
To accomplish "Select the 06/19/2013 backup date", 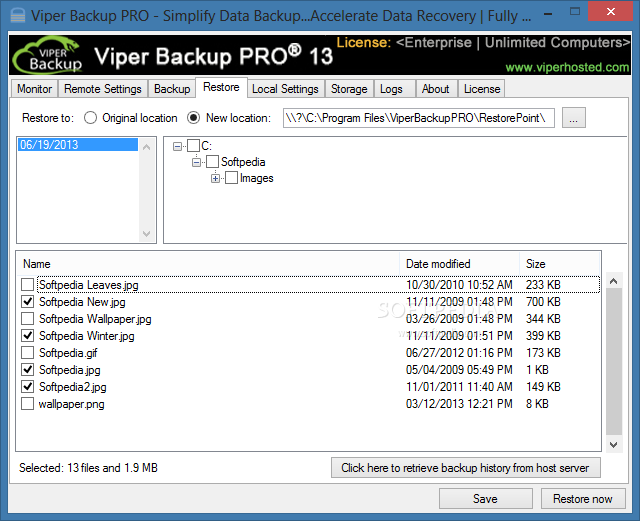I will (x=78, y=145).
